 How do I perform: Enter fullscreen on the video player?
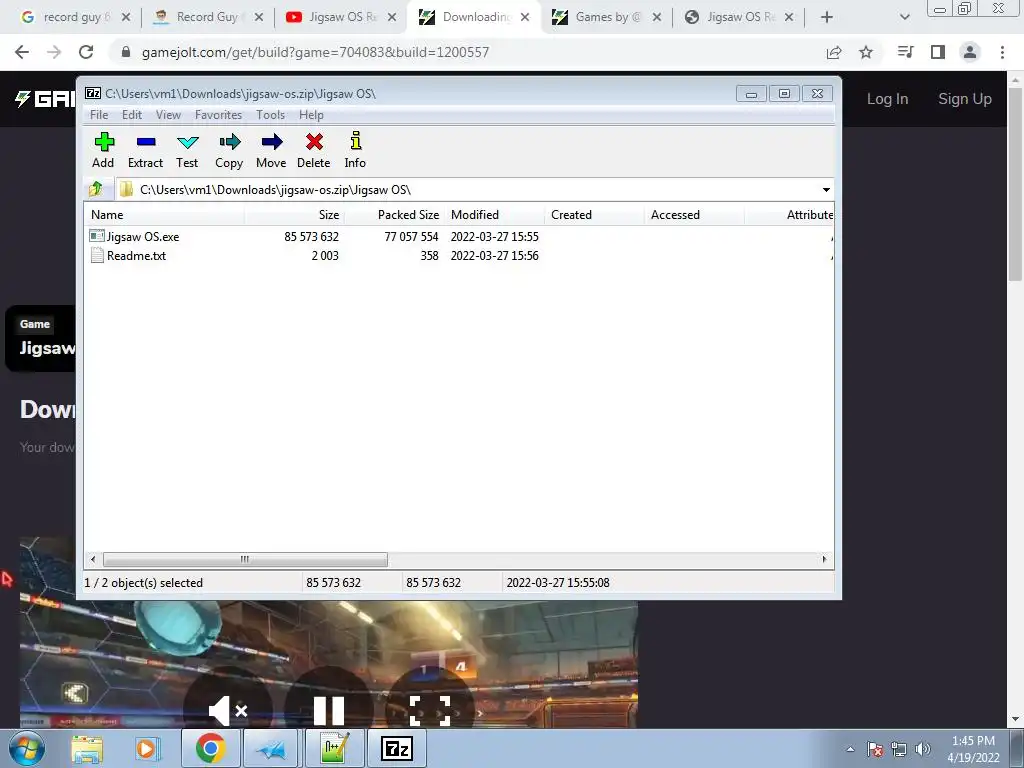pos(430,711)
